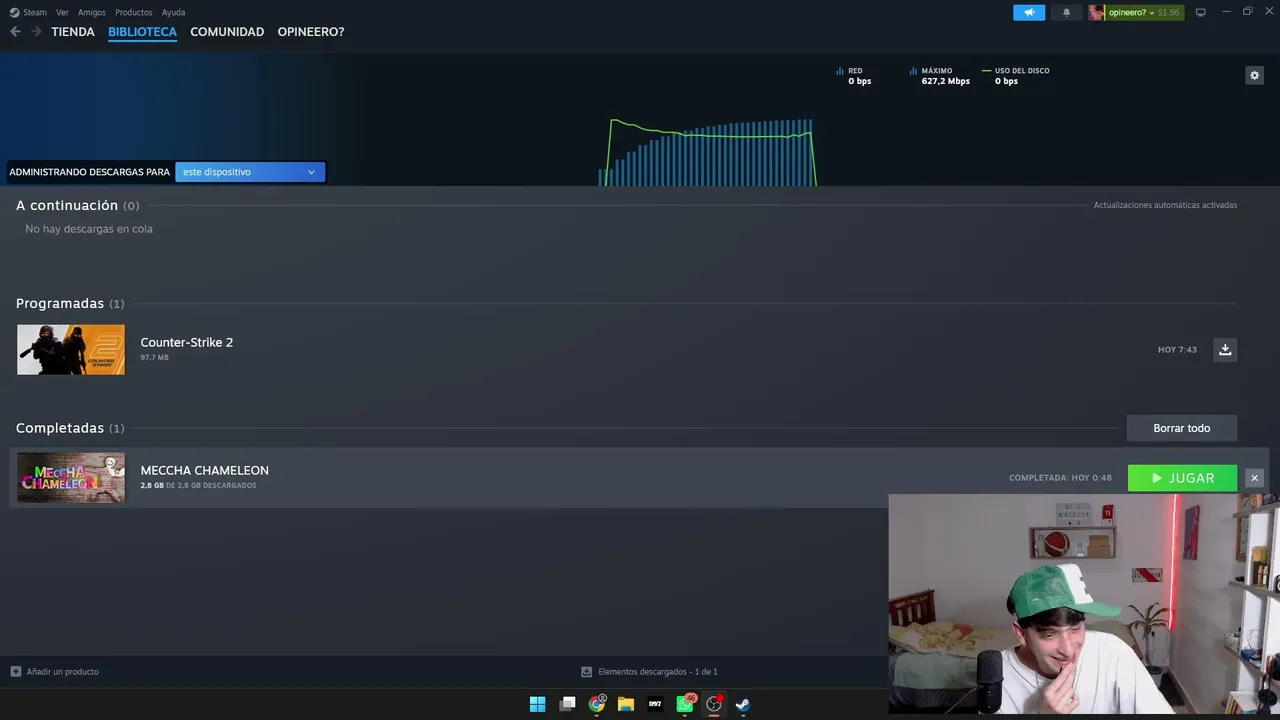This screenshot has width=1280, height=720.
Task: Click the Steam icon in the taskbar
Action: tap(743, 704)
